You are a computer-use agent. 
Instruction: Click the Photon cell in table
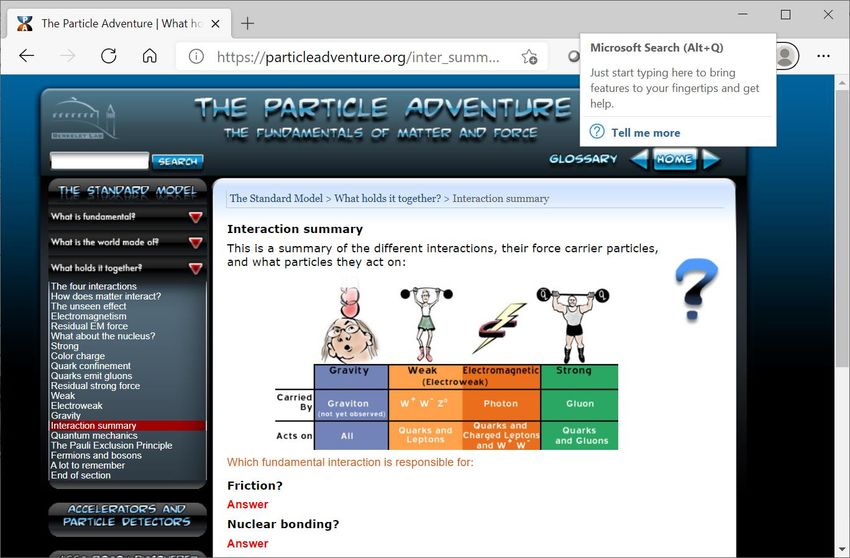(501, 405)
